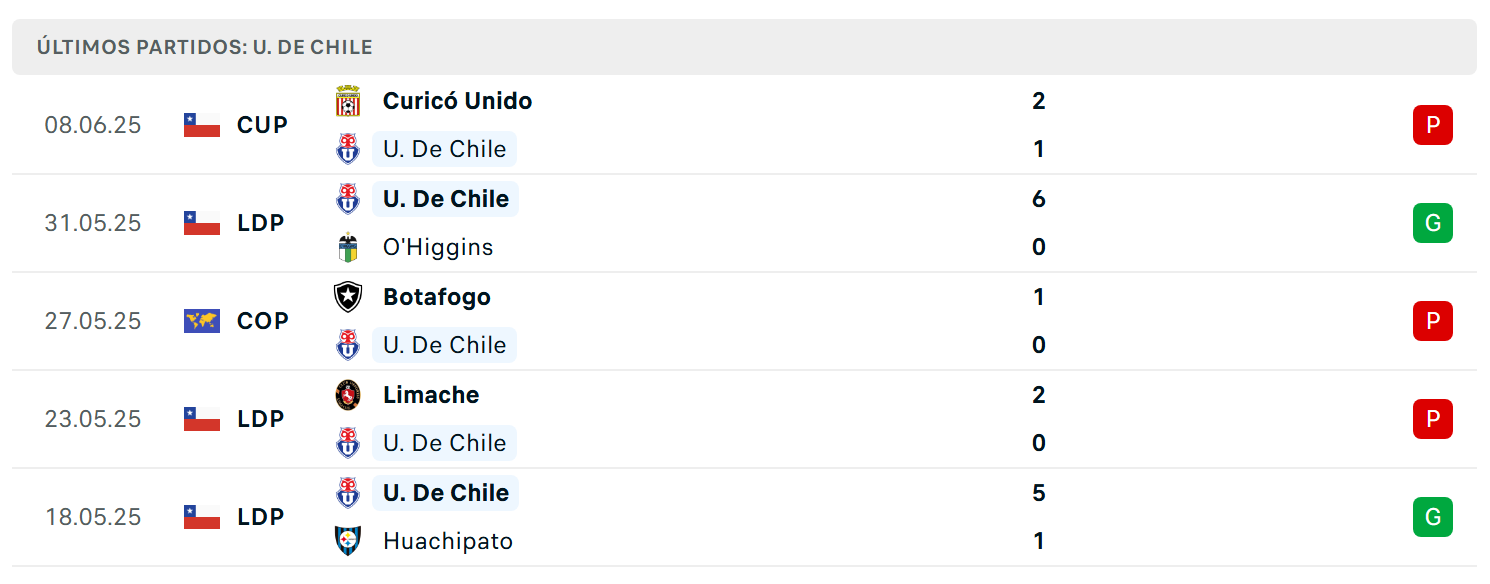Click U. De Chile crest in O'Higgins match
The image size is (1490, 584).
pos(348,199)
